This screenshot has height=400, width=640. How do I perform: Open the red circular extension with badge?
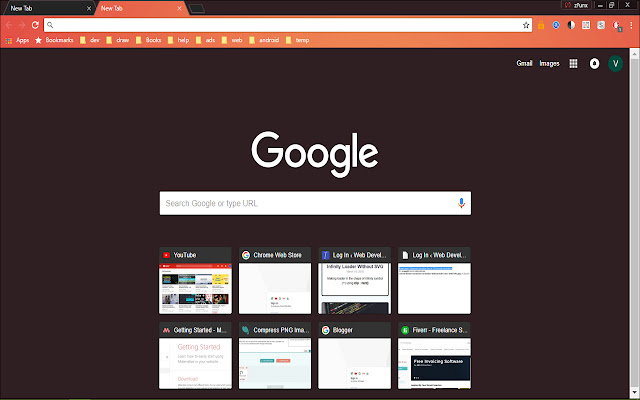click(617, 26)
